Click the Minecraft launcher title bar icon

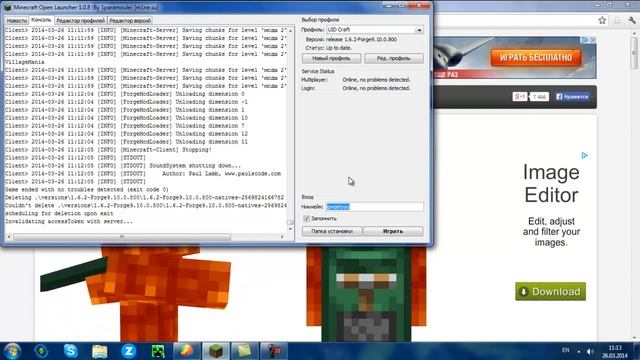click(8, 7)
